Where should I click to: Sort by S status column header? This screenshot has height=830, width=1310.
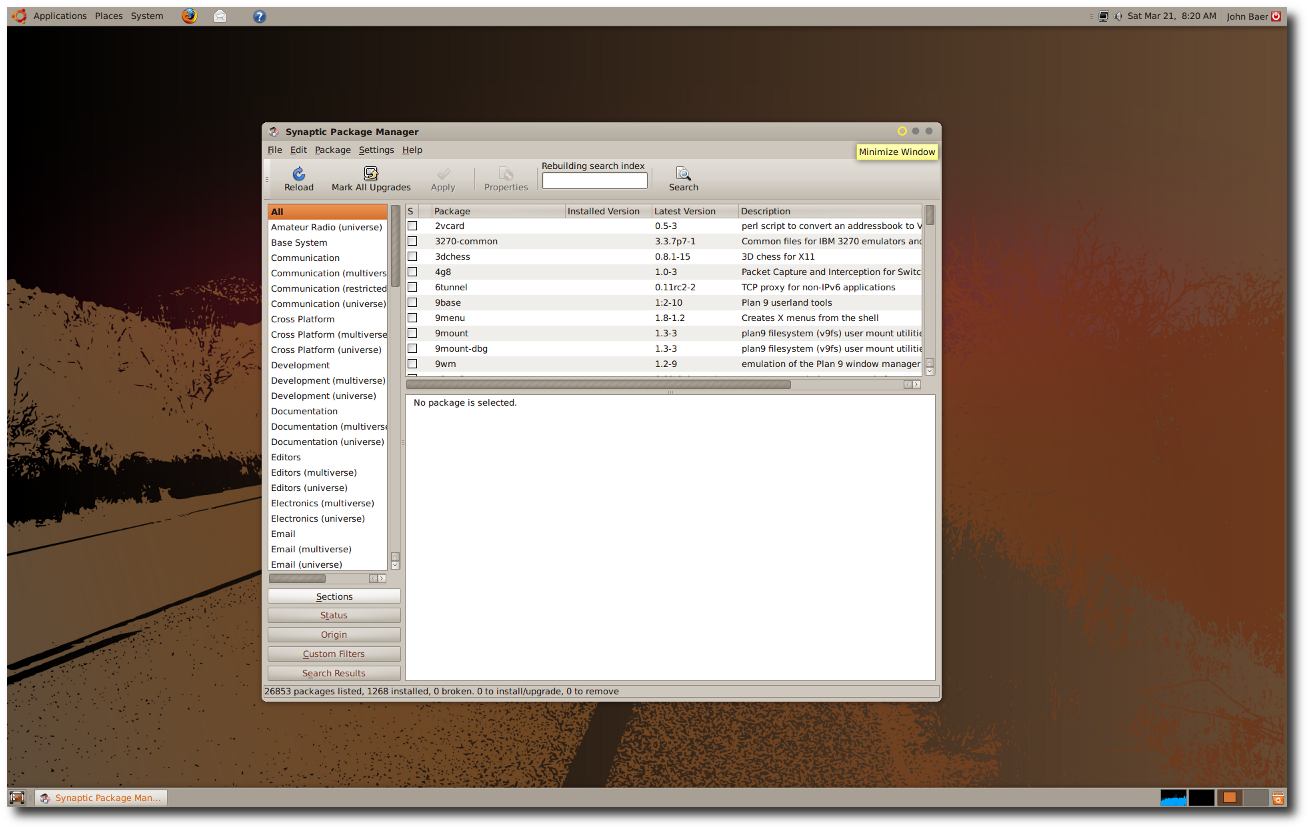tap(412, 211)
